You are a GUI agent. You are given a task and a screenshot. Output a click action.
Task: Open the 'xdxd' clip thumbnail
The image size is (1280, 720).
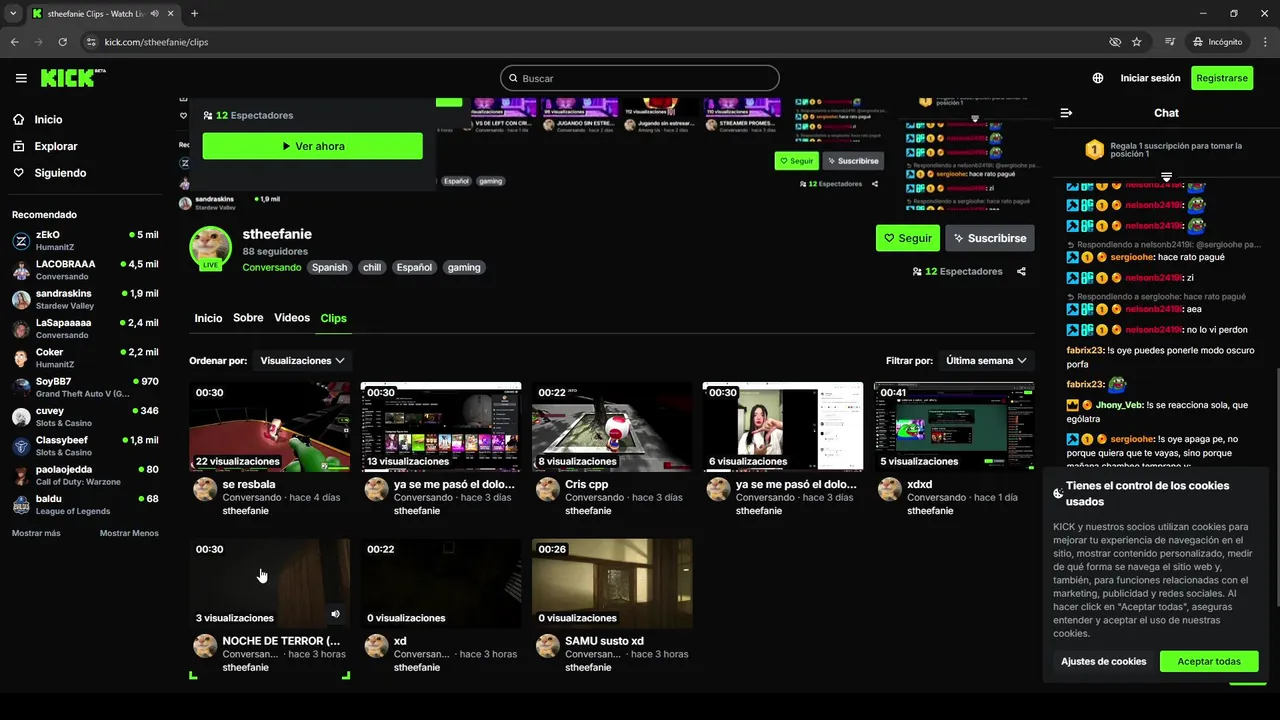pos(954,427)
